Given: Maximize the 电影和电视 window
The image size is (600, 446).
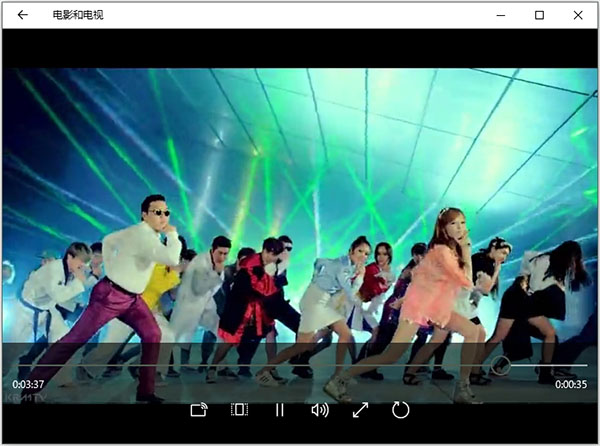Looking at the screenshot, I should 539,15.
